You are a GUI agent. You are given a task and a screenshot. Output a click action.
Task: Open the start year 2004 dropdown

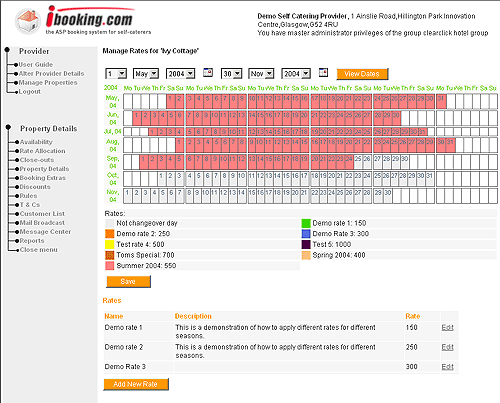(x=180, y=74)
